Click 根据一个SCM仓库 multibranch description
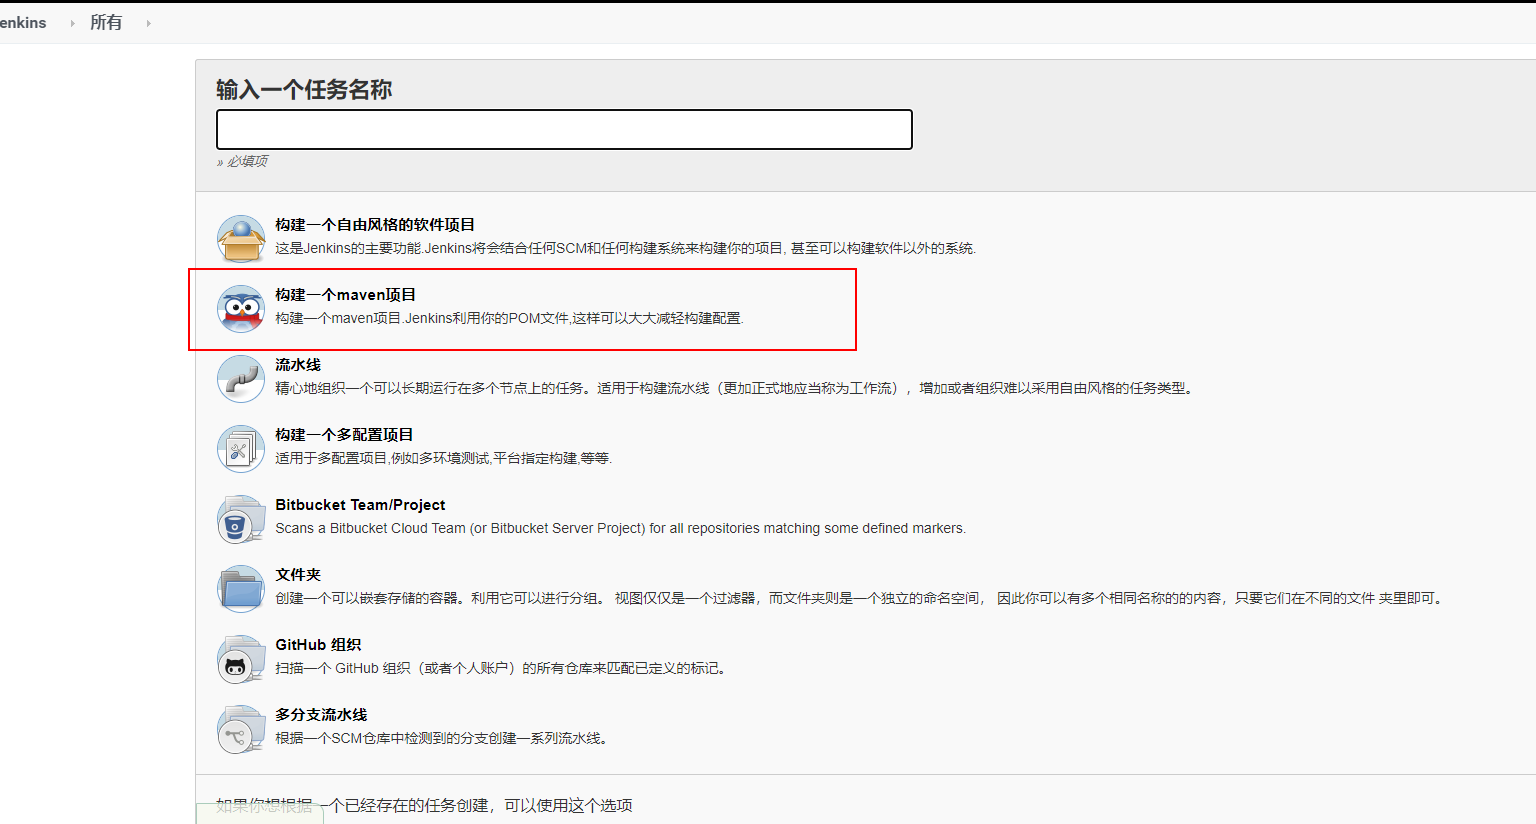This screenshot has height=824, width=1536. pyautogui.click(x=443, y=738)
